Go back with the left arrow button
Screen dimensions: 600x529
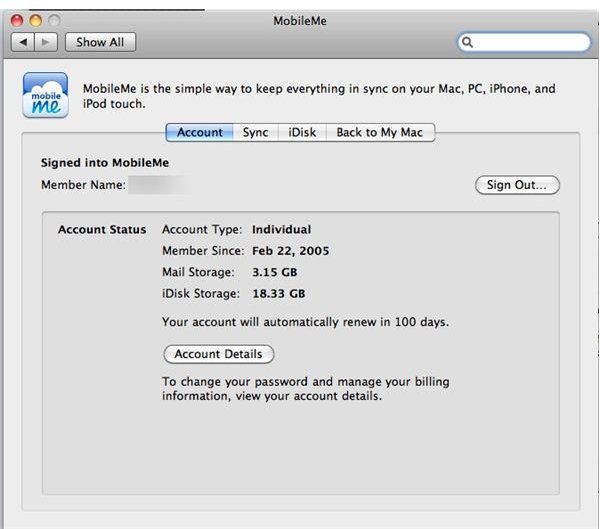point(23,42)
